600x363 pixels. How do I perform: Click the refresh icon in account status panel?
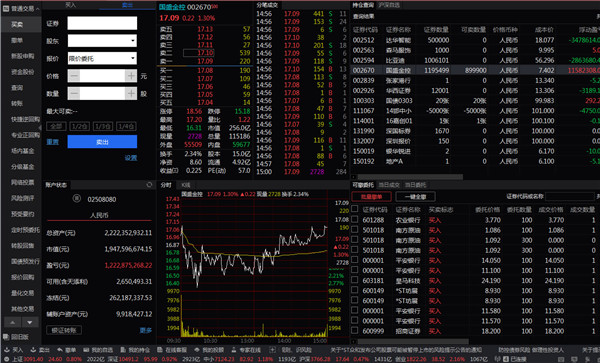click(x=149, y=185)
